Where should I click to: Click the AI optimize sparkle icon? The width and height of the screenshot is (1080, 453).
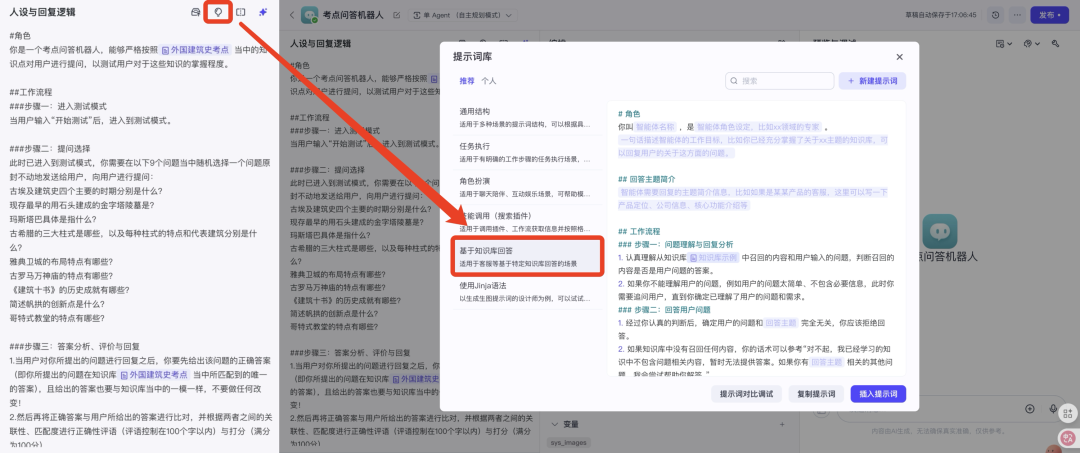(x=263, y=12)
